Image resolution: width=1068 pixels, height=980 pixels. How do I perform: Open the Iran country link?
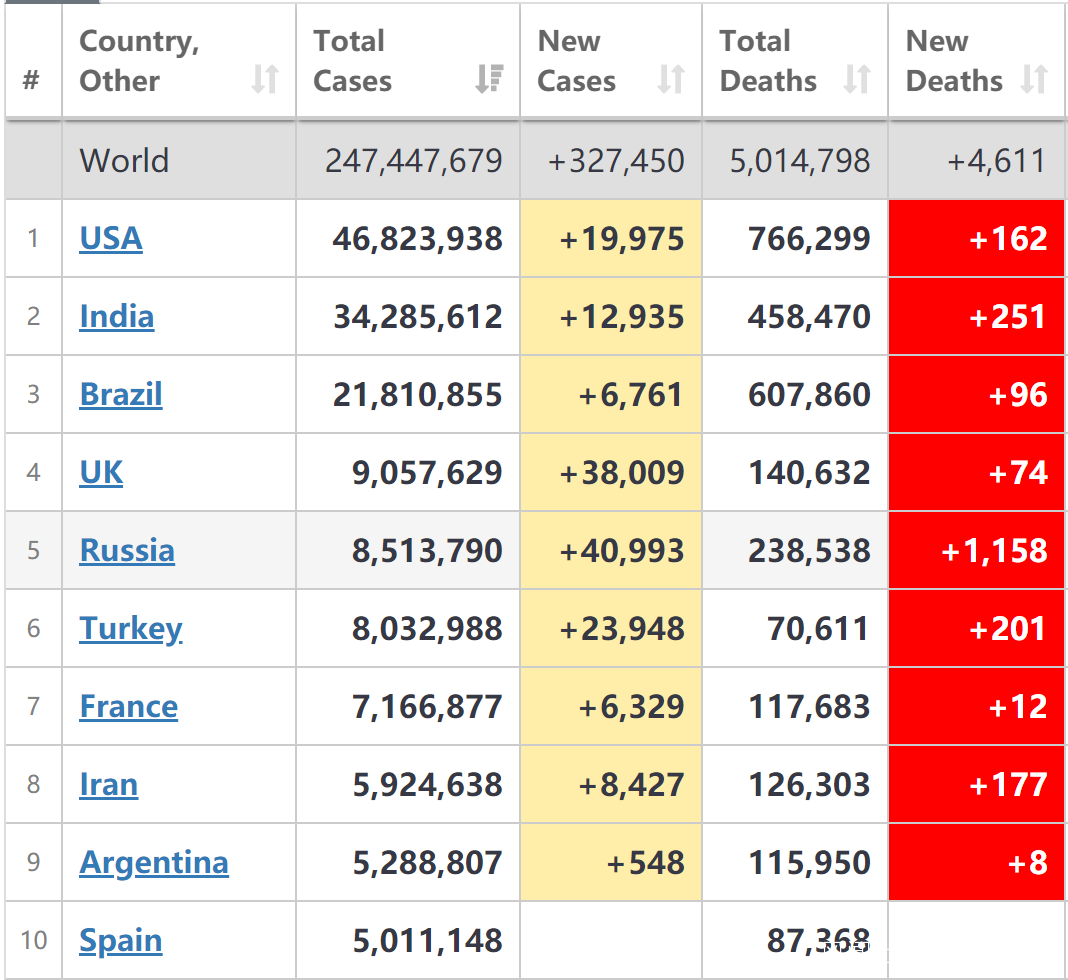(109, 785)
